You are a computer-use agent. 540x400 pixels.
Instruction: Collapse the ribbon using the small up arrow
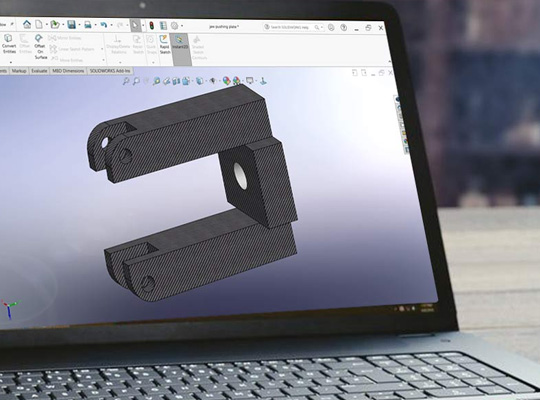click(x=389, y=61)
